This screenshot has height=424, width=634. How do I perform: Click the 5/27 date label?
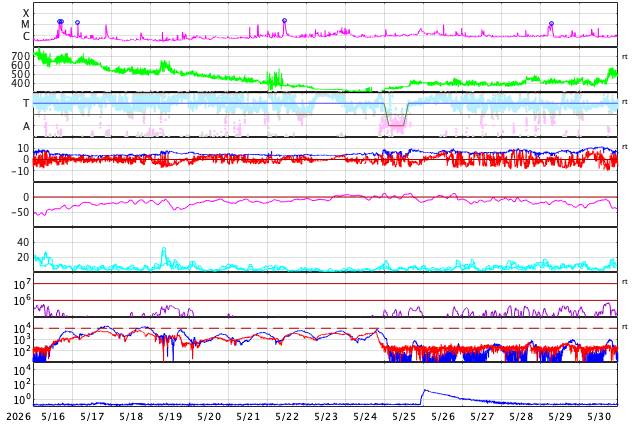[x=482, y=417]
